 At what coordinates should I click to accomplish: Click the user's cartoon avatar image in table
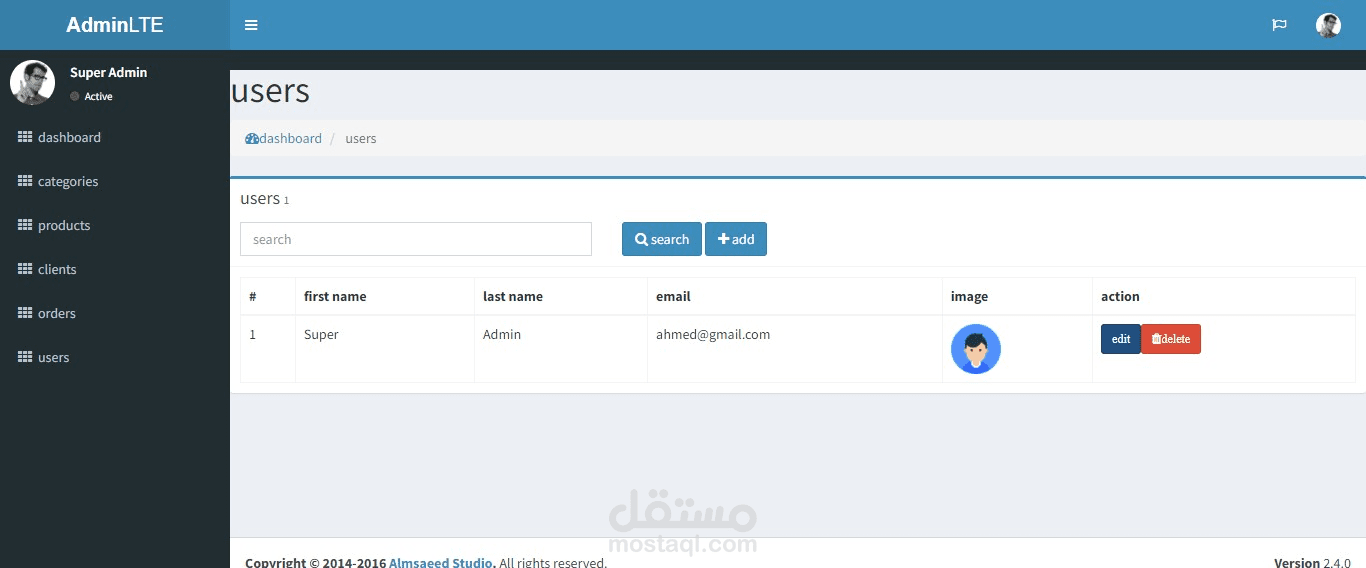[x=976, y=349]
